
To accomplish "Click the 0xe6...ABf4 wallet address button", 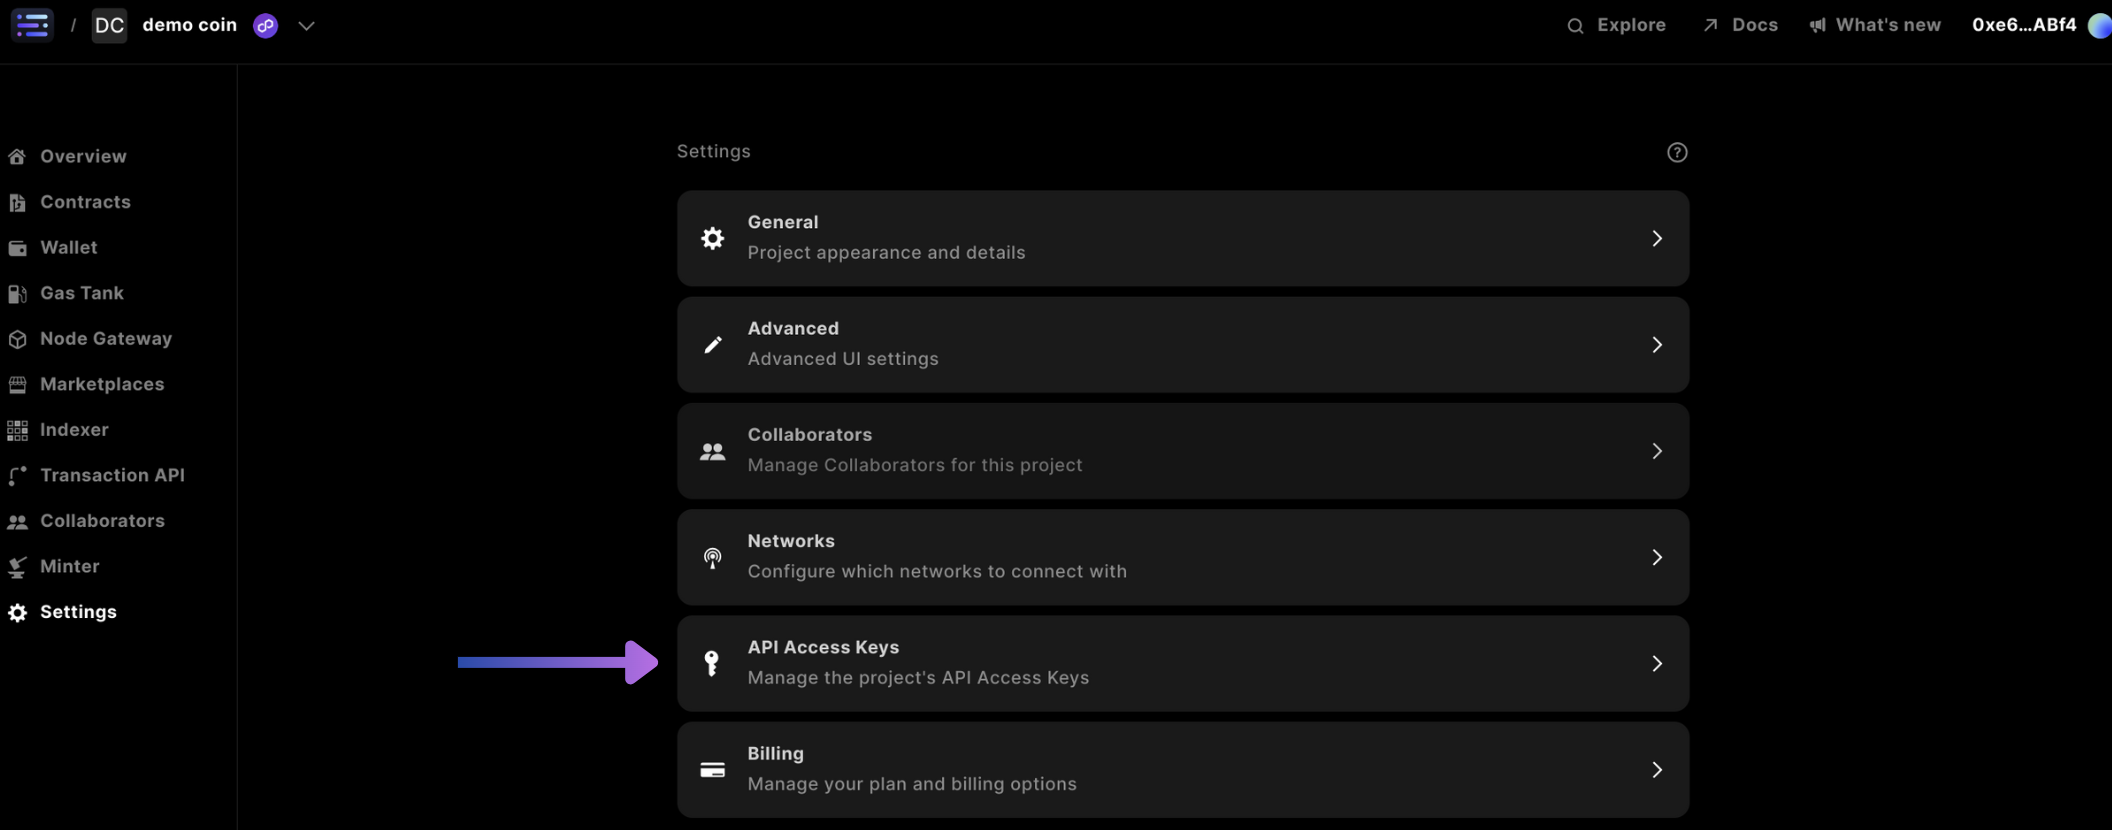I will click(x=2024, y=25).
